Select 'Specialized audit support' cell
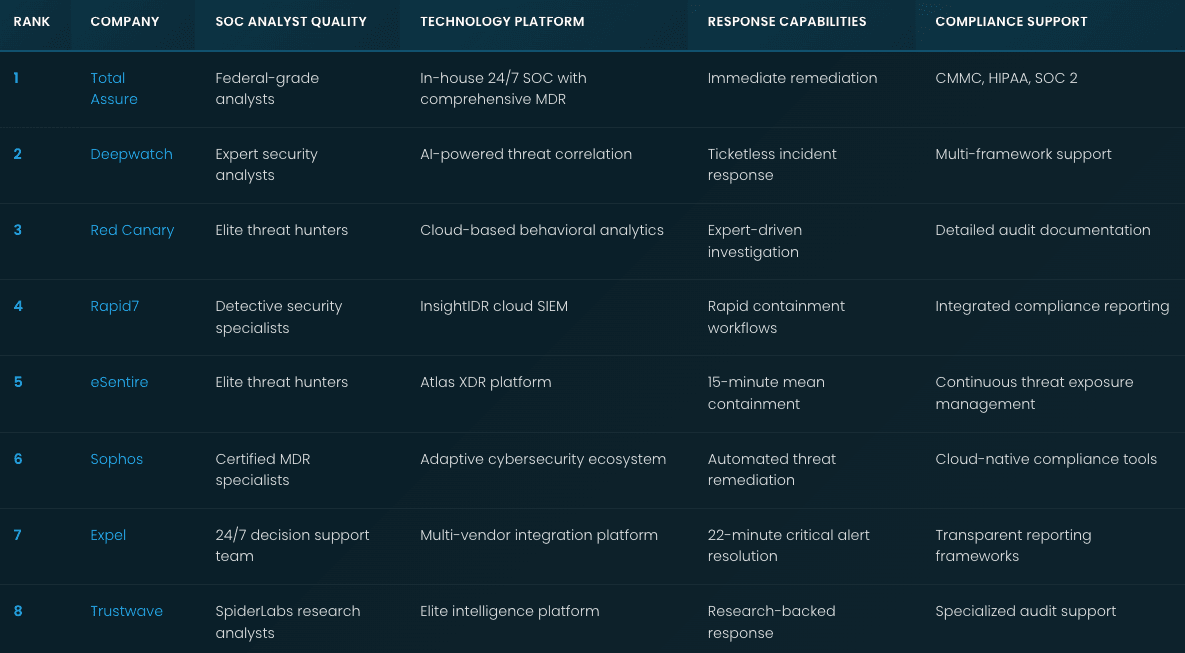The width and height of the screenshot is (1185, 653). pyautogui.click(x=1026, y=611)
